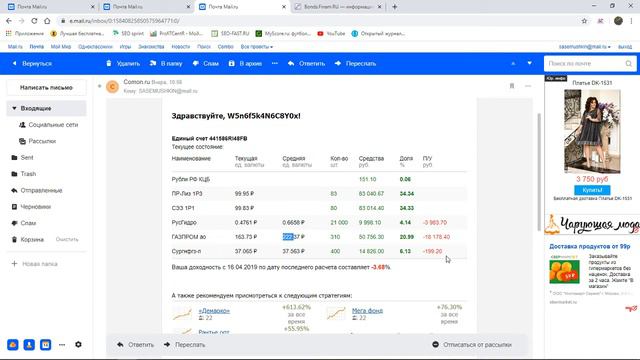Open the Спам folder in sidebar
Screen dimensions: 640x360
click(x=24, y=223)
